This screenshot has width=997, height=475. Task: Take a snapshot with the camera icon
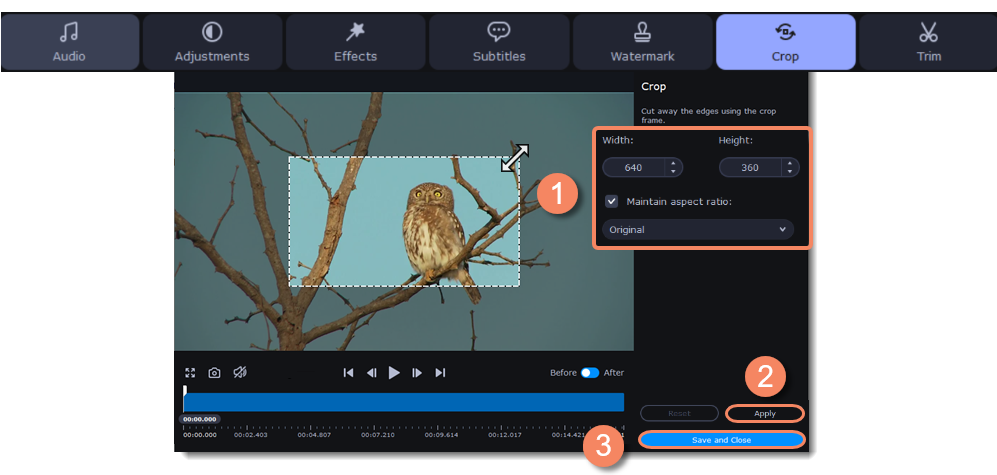[214, 373]
